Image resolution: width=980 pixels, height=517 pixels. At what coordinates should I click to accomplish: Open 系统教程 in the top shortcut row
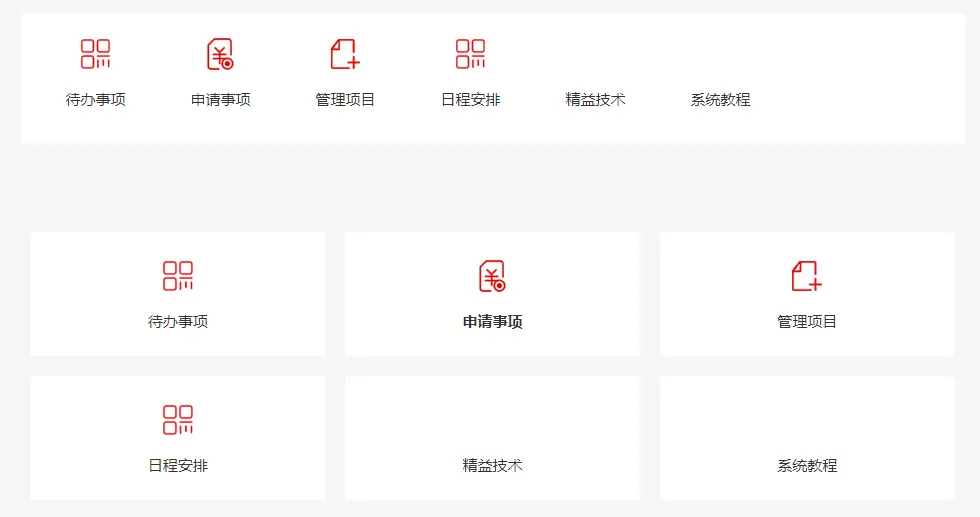pos(720,100)
